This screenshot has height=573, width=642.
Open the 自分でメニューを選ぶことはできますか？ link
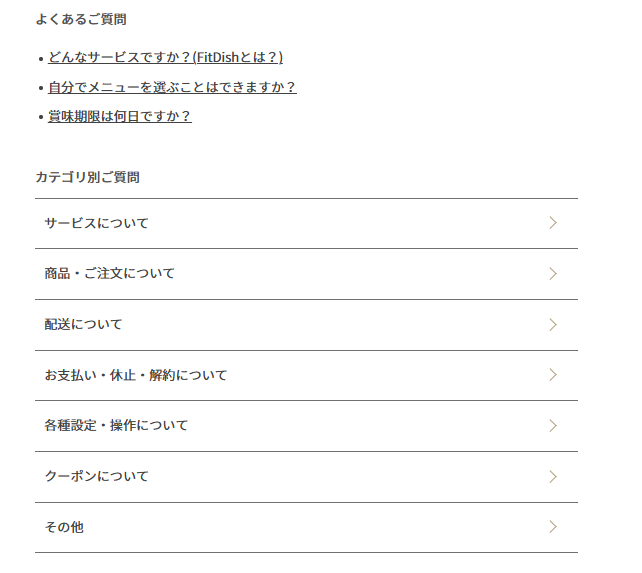172,87
